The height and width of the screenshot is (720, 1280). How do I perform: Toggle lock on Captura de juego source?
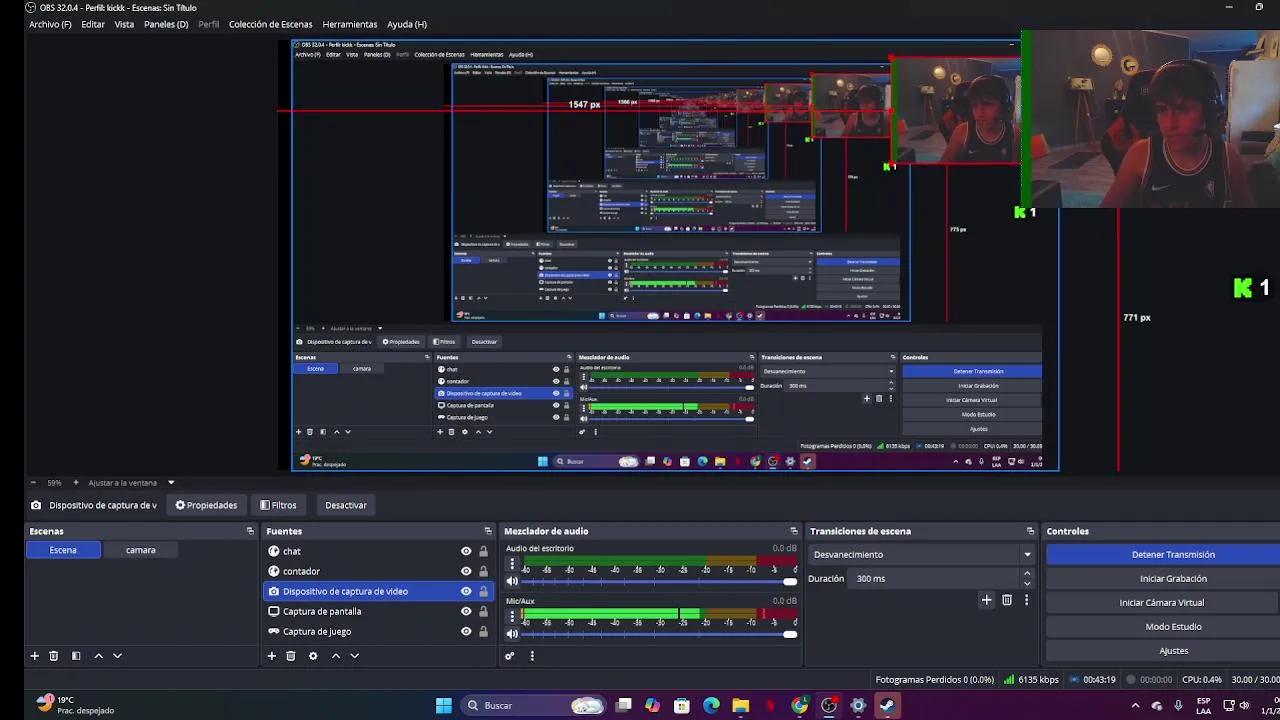(x=484, y=631)
